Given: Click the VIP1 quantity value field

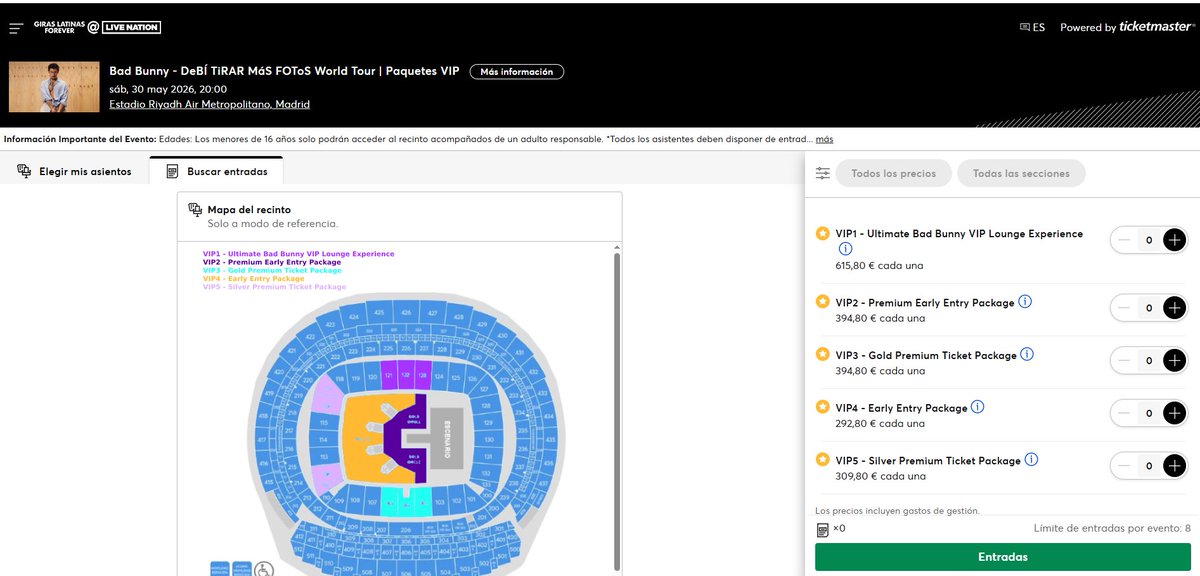Looking at the screenshot, I should pos(1150,240).
